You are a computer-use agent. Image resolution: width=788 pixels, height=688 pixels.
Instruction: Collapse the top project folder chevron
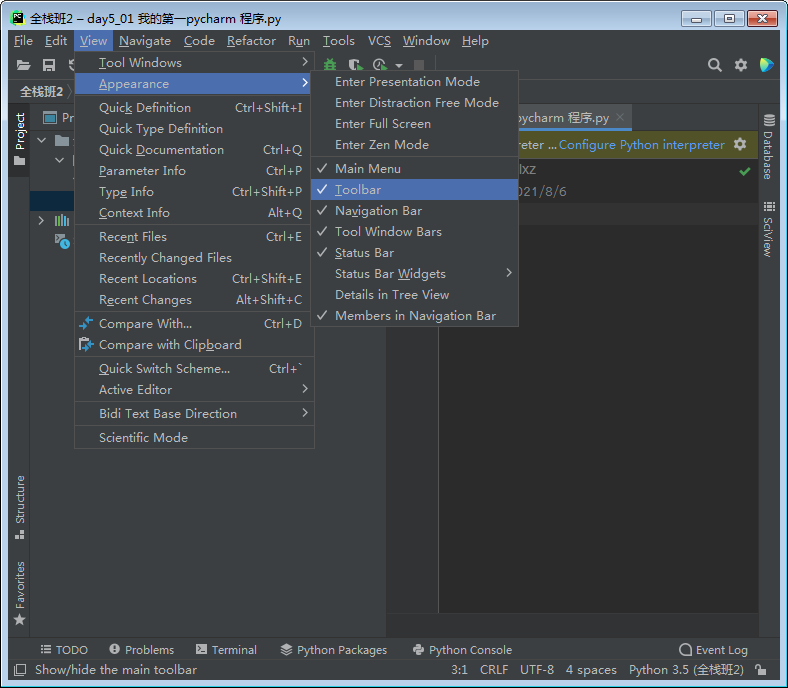[42, 140]
